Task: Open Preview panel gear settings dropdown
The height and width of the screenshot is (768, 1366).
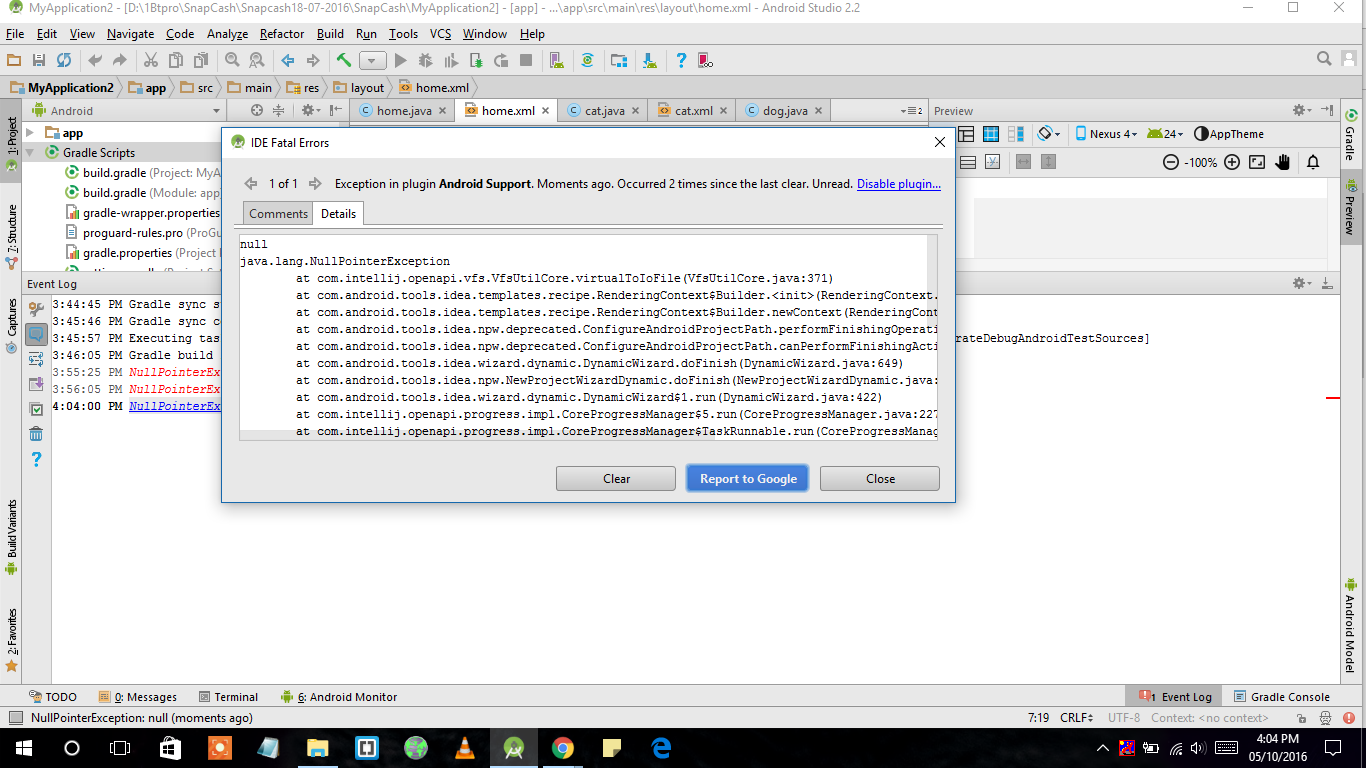Action: click(1302, 110)
